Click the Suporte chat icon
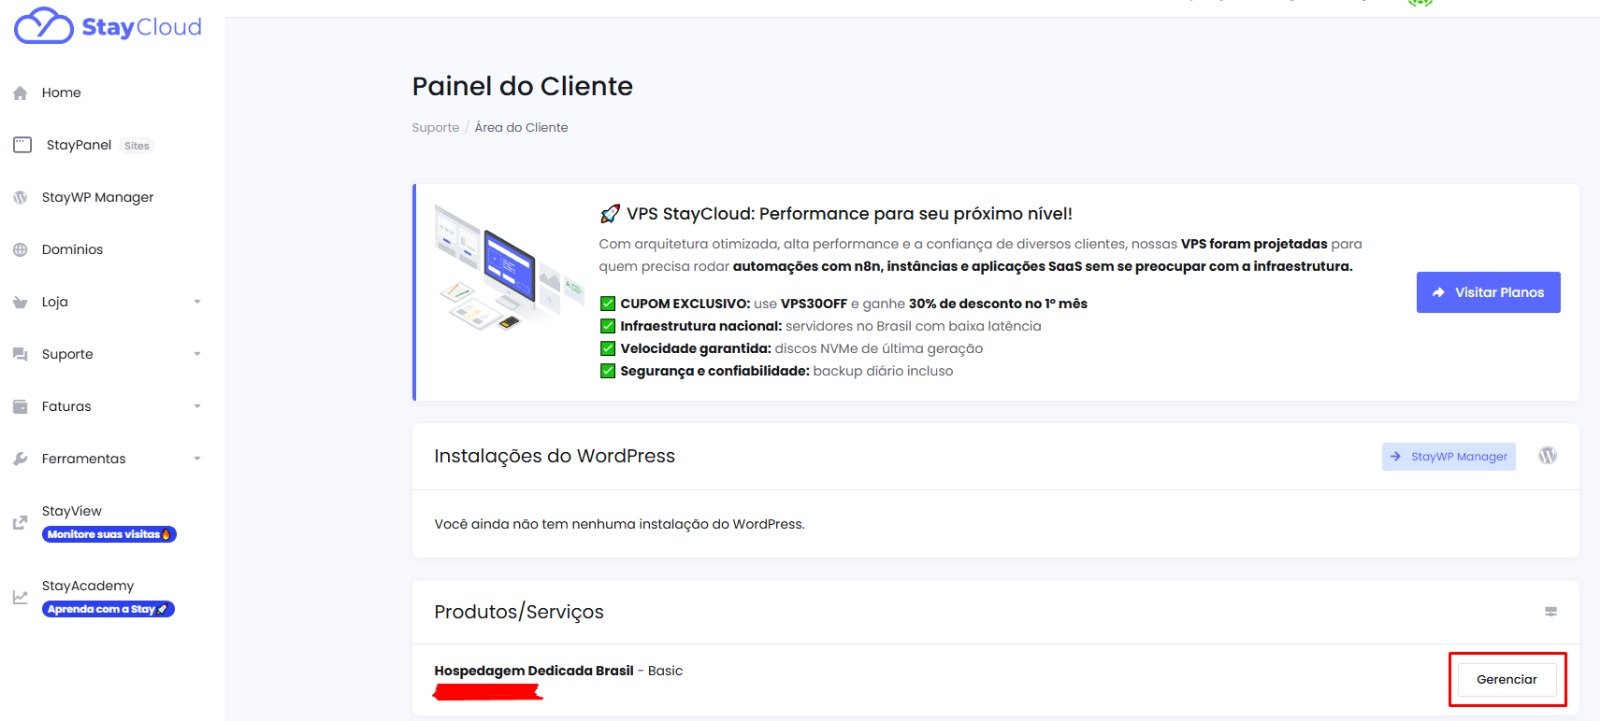The image size is (1600, 721). click(x=20, y=354)
